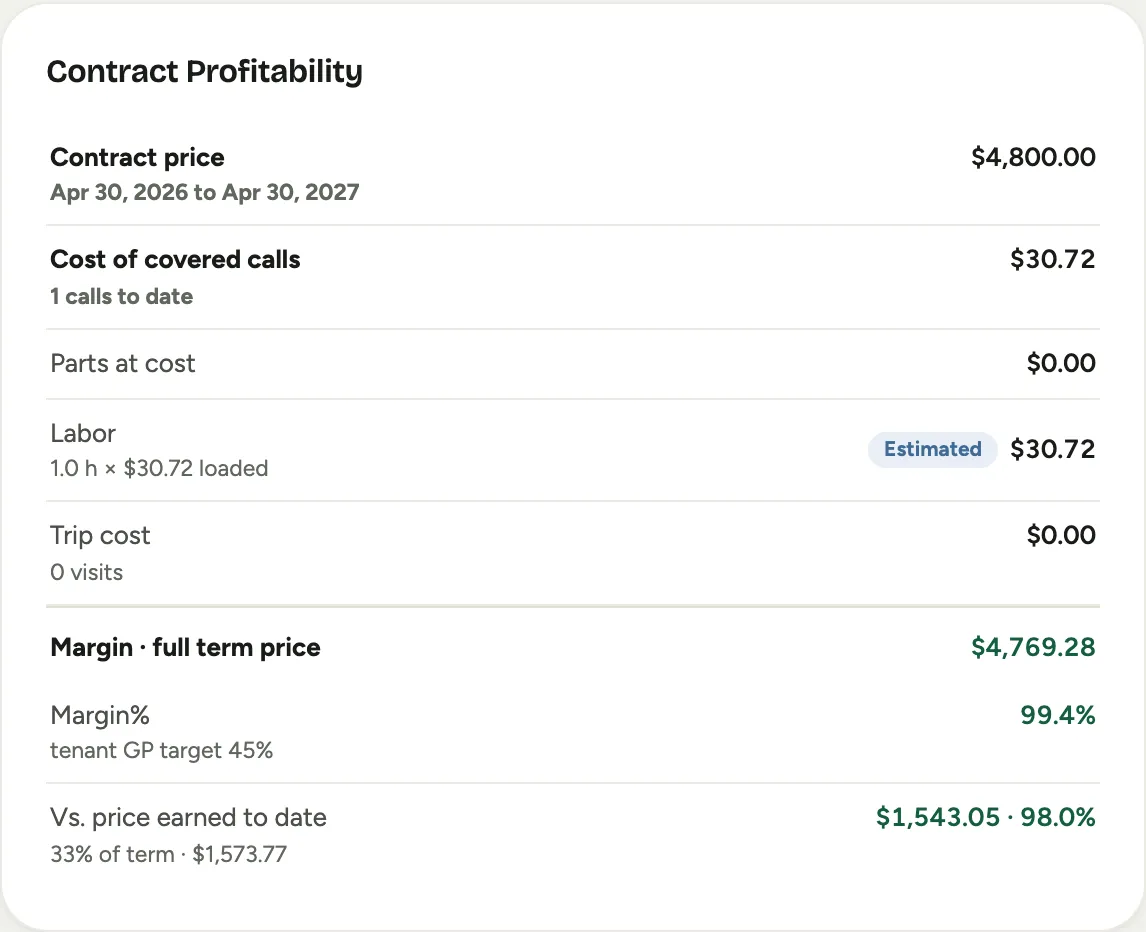The height and width of the screenshot is (932, 1146).
Task: Click the Margin full term price label
Action: pyautogui.click(x=186, y=648)
